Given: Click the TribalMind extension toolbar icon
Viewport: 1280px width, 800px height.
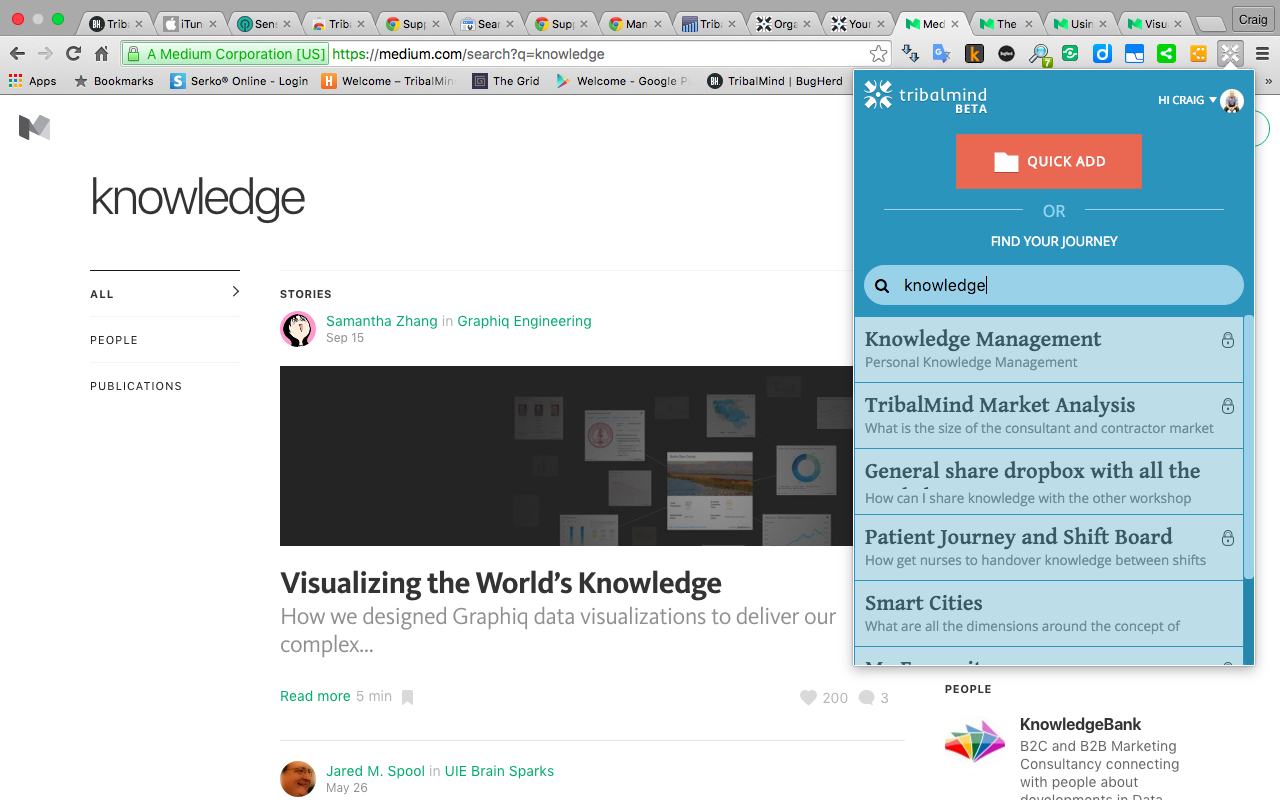Looking at the screenshot, I should (x=1230, y=54).
